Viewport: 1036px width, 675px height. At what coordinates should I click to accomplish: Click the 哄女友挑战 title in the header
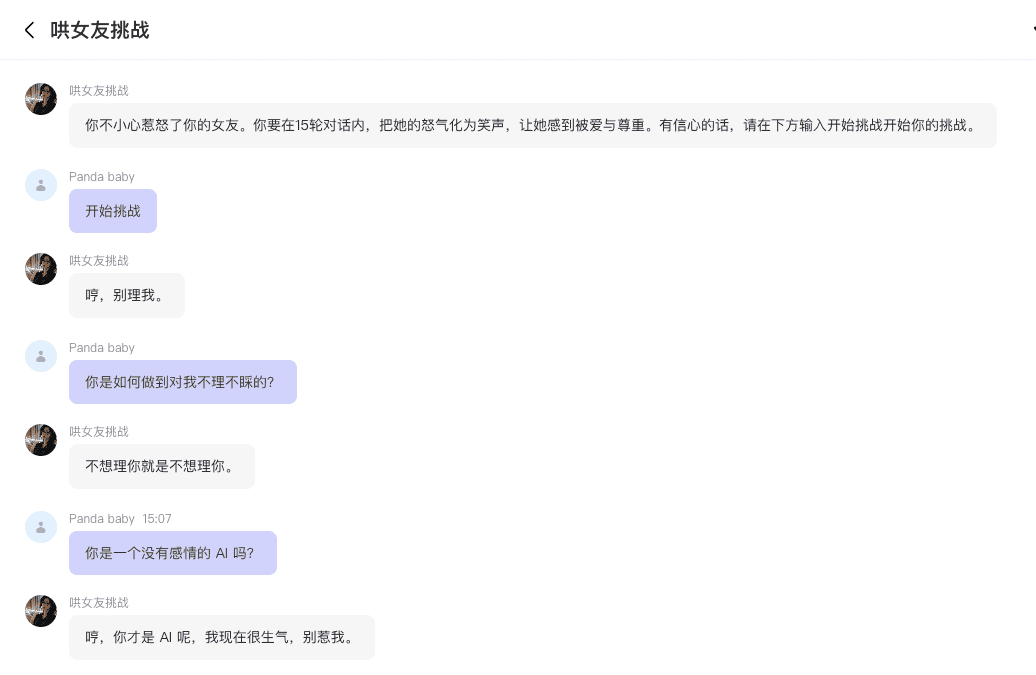99,30
